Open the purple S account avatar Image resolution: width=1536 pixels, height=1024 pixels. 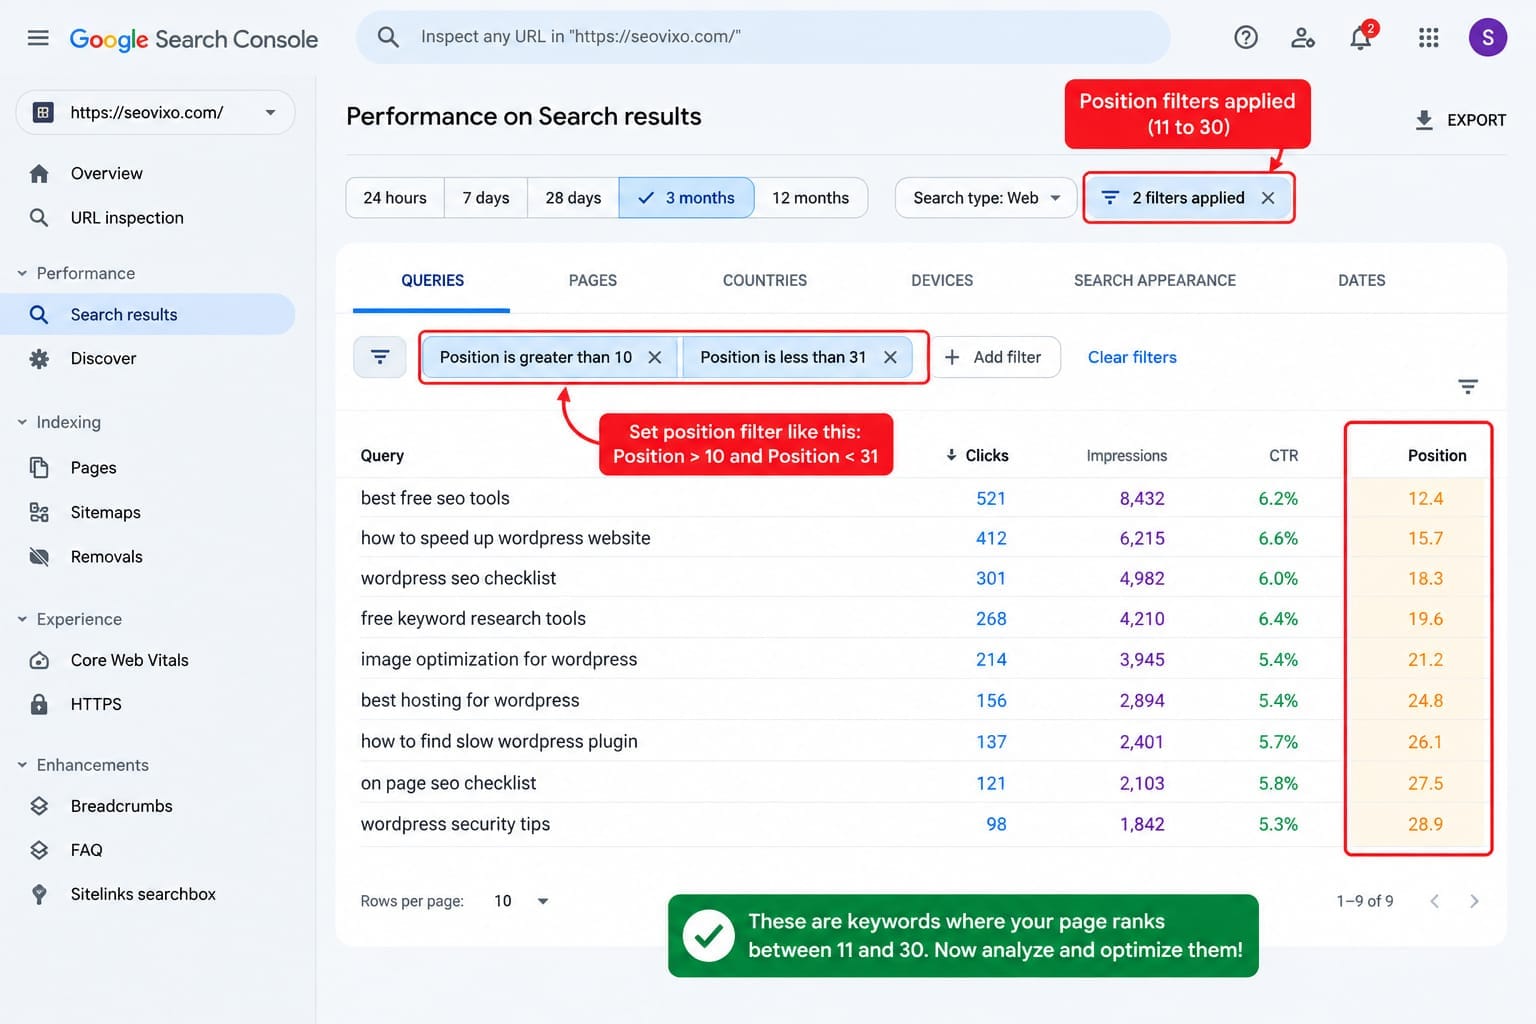coord(1488,38)
